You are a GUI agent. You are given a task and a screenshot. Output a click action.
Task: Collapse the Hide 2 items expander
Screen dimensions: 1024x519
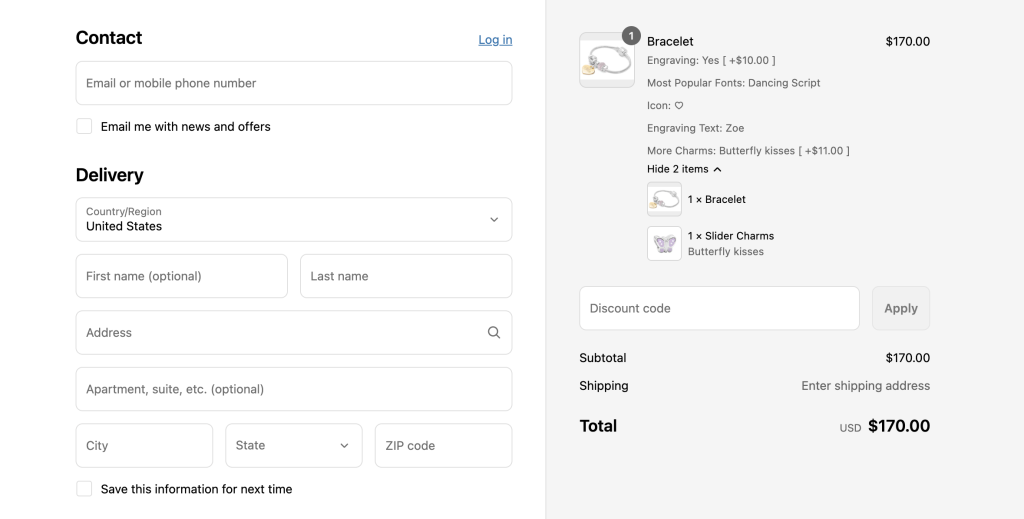[684, 169]
